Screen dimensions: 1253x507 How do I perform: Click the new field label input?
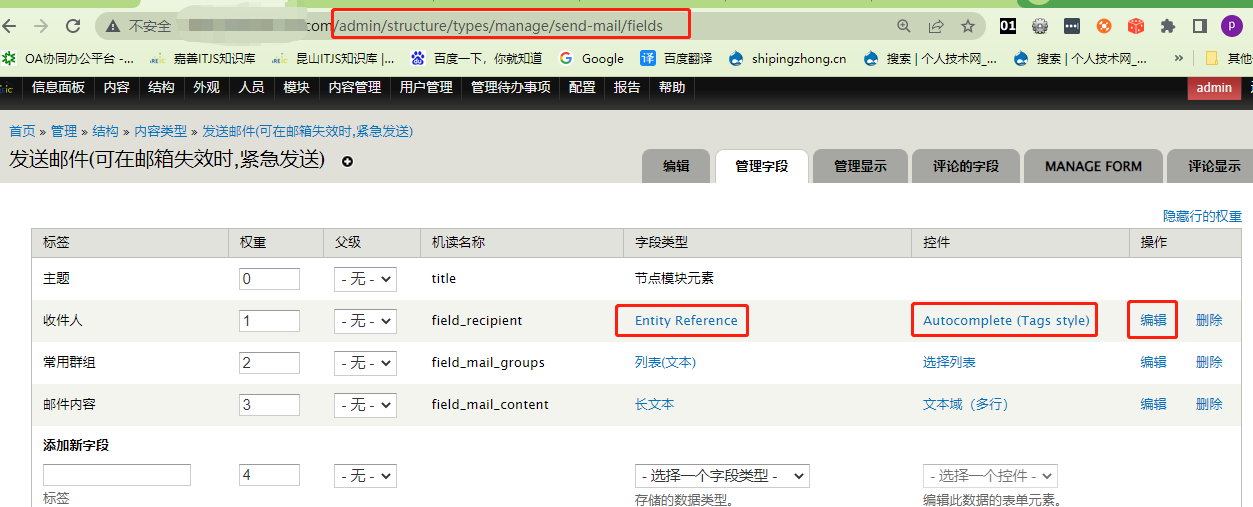coord(117,475)
